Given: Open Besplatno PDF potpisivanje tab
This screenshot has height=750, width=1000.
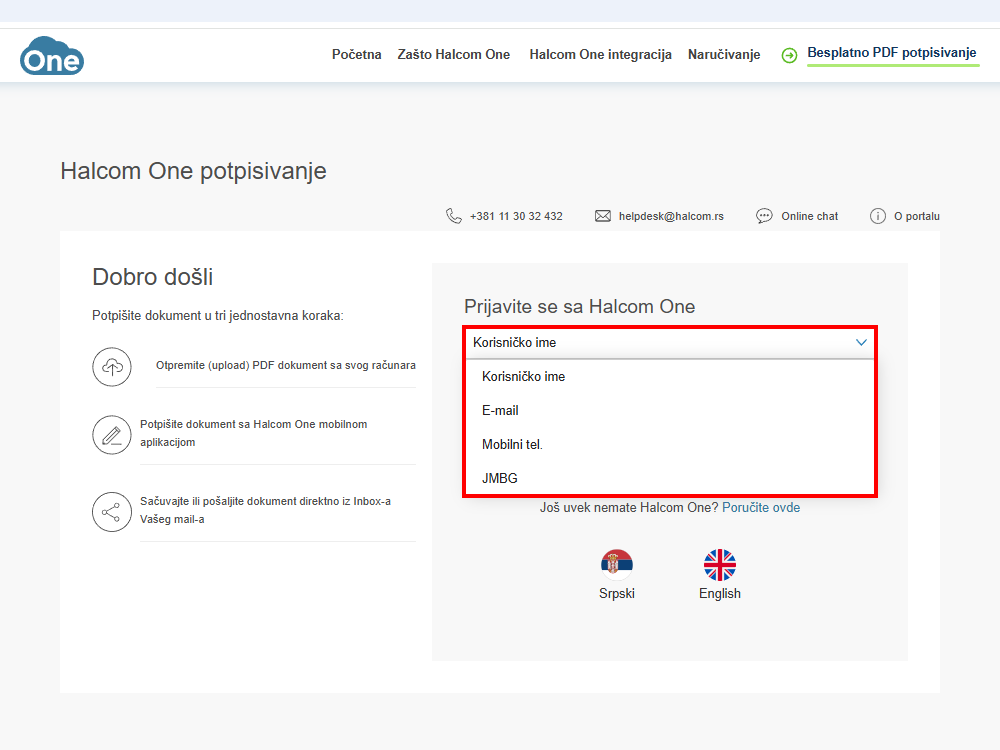Looking at the screenshot, I should click(892, 53).
